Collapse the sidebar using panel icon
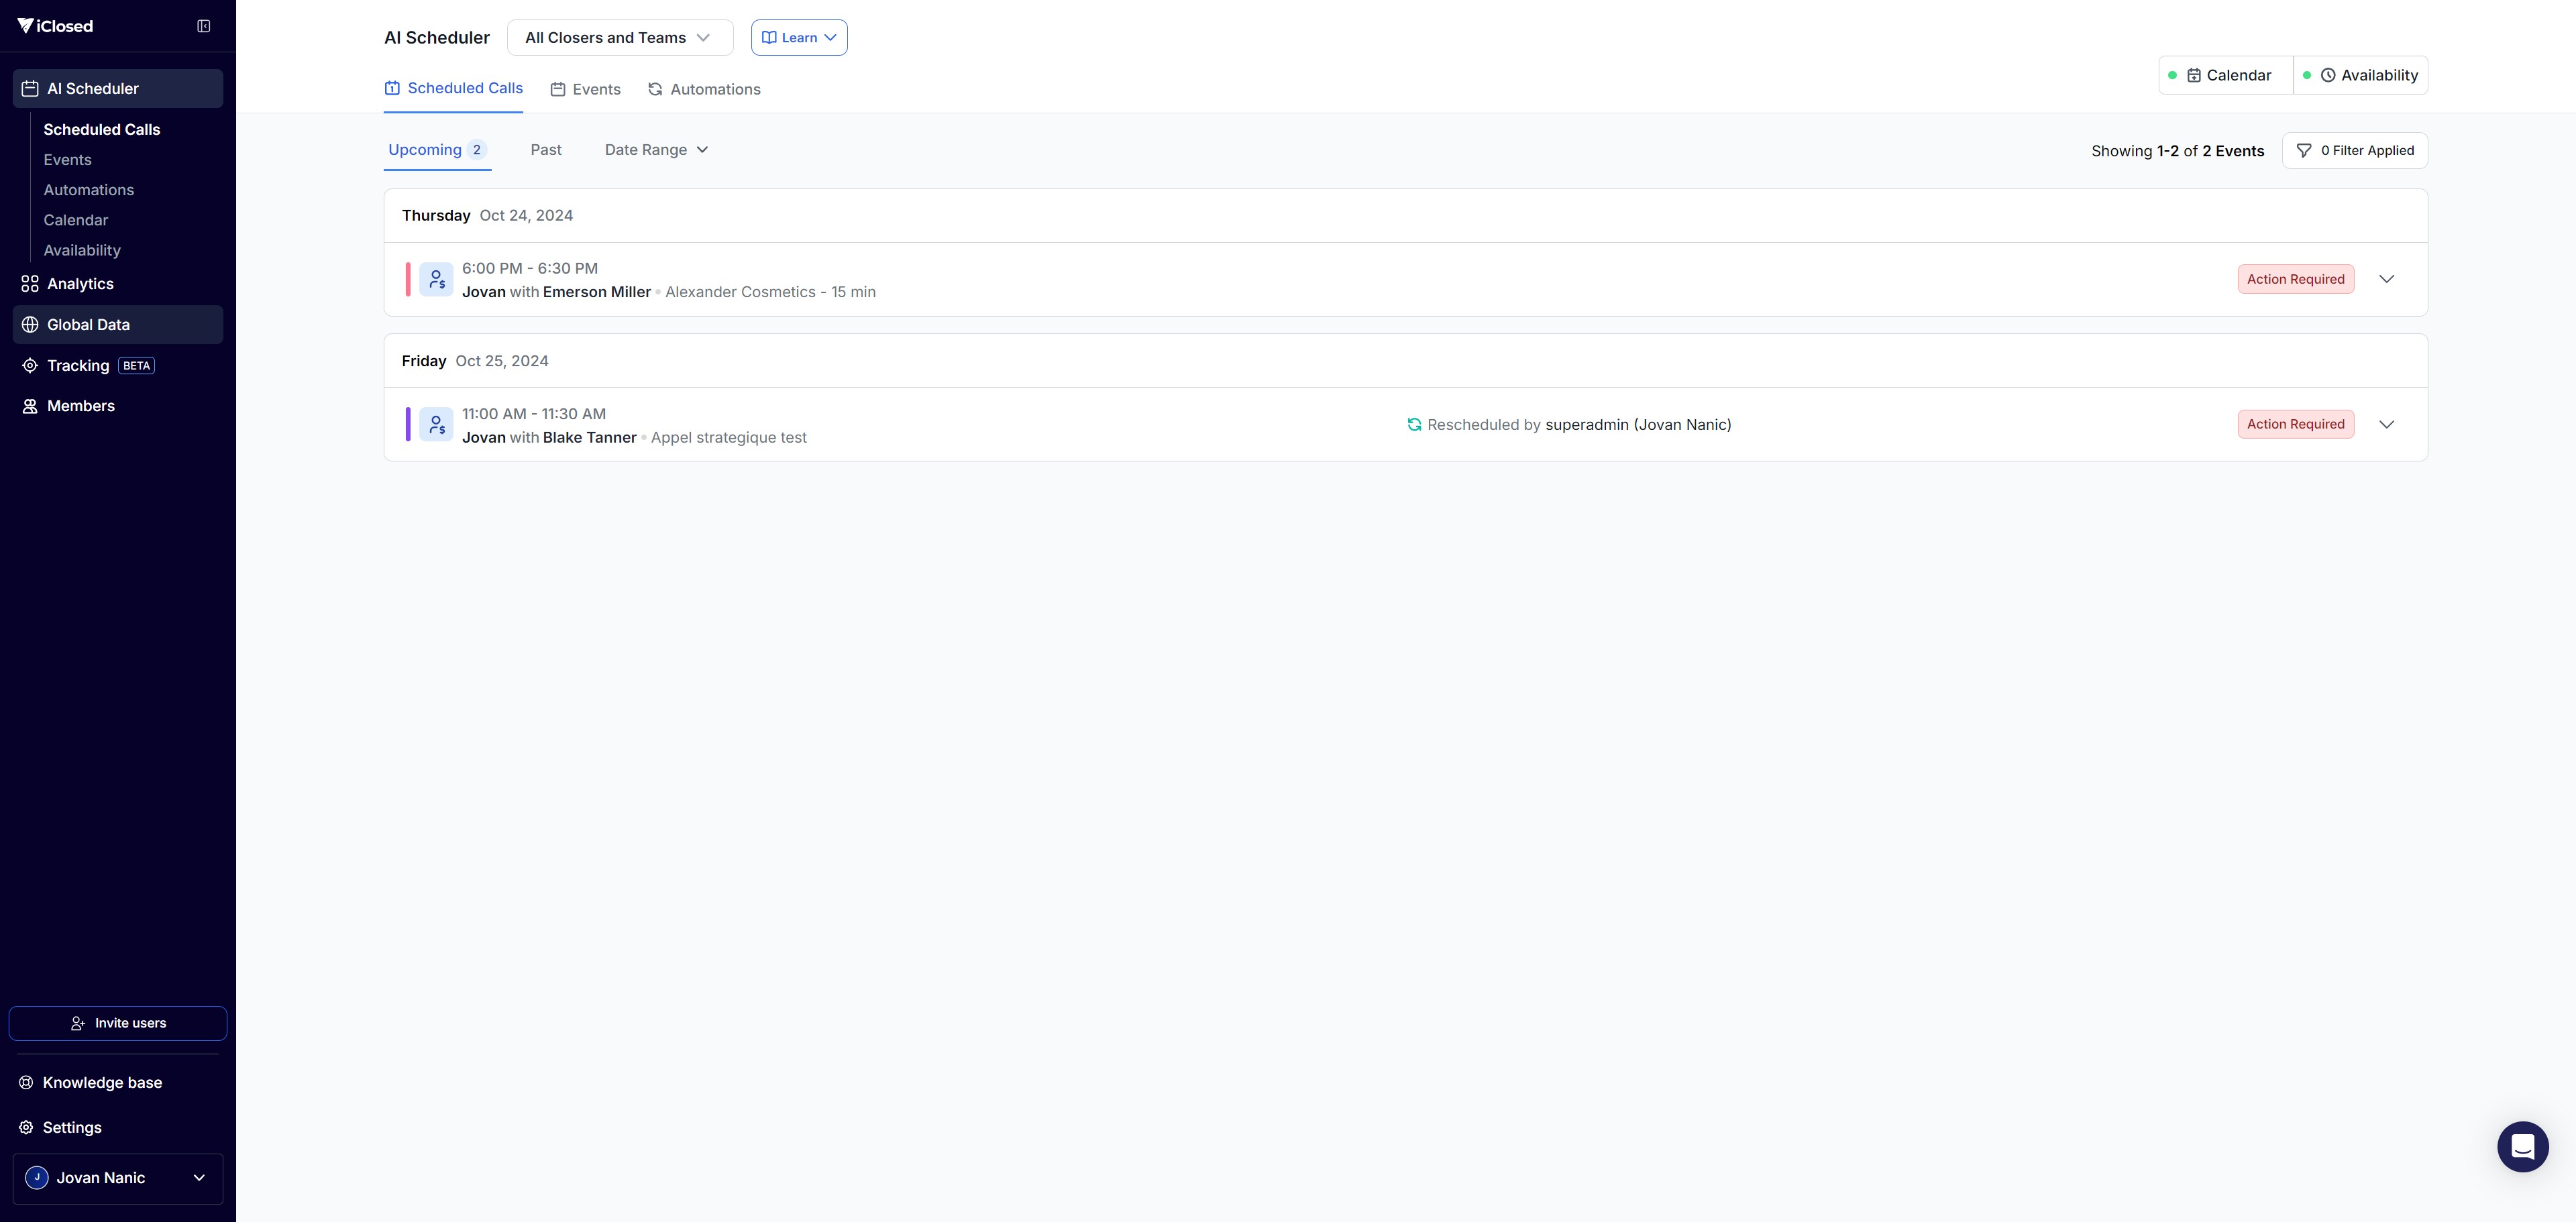 pos(203,26)
